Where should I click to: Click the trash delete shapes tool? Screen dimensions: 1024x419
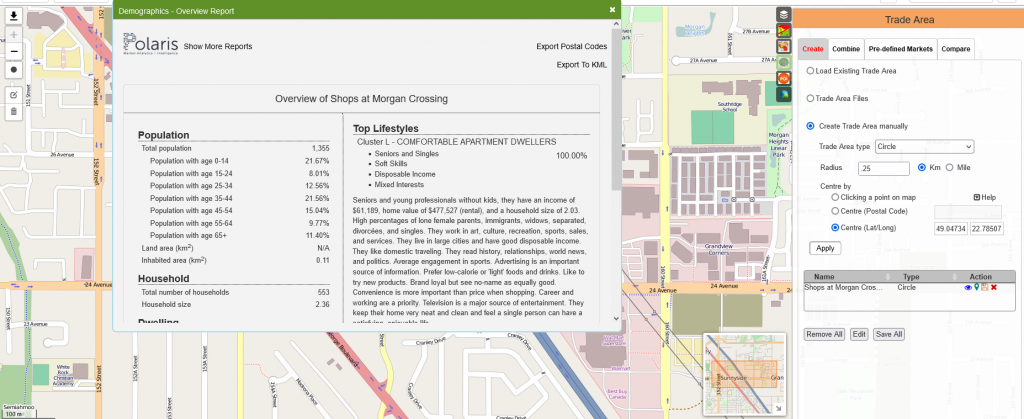[x=14, y=112]
